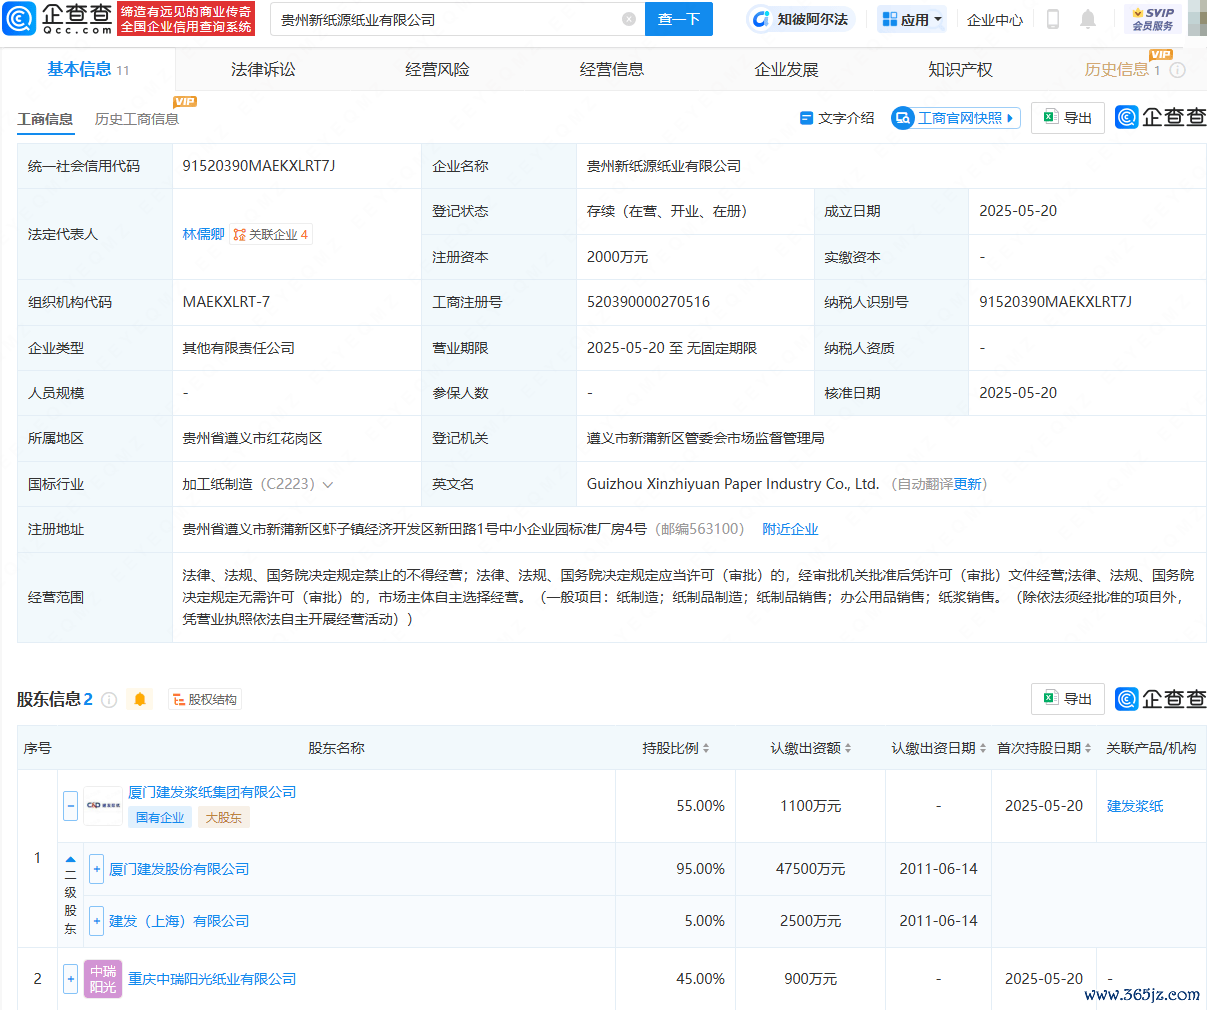The width and height of the screenshot is (1207, 1010).
Task: Click the 大股东 tag
Action: pyautogui.click(x=224, y=817)
